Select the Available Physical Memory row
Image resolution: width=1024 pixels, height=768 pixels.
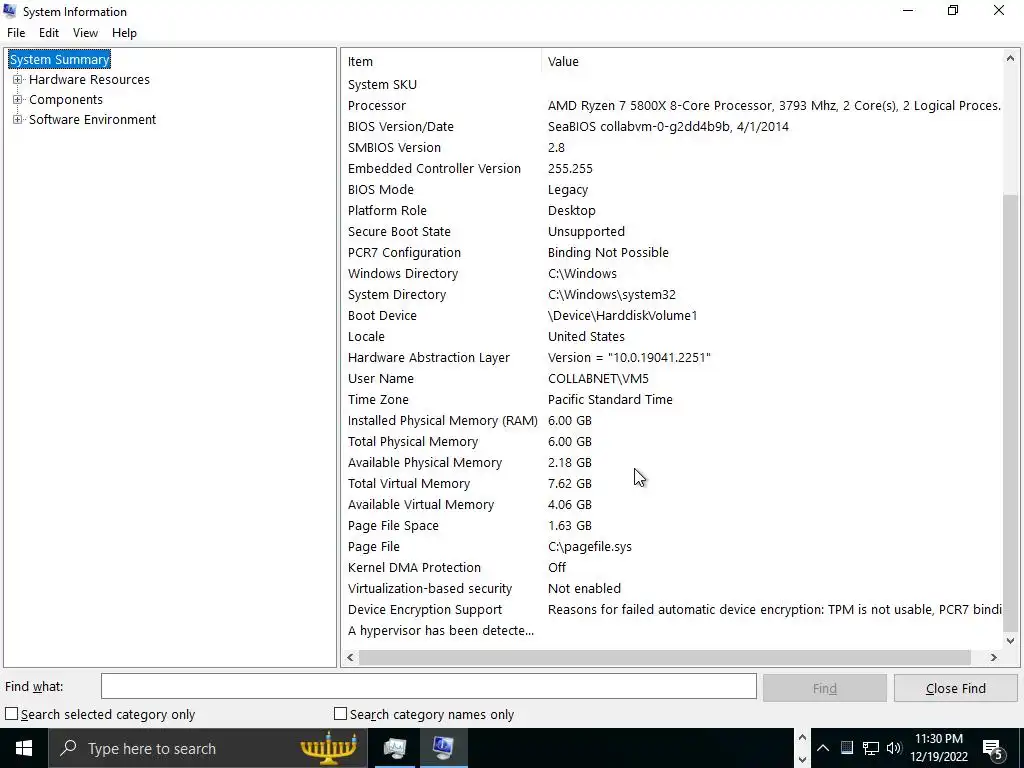pyautogui.click(x=672, y=462)
